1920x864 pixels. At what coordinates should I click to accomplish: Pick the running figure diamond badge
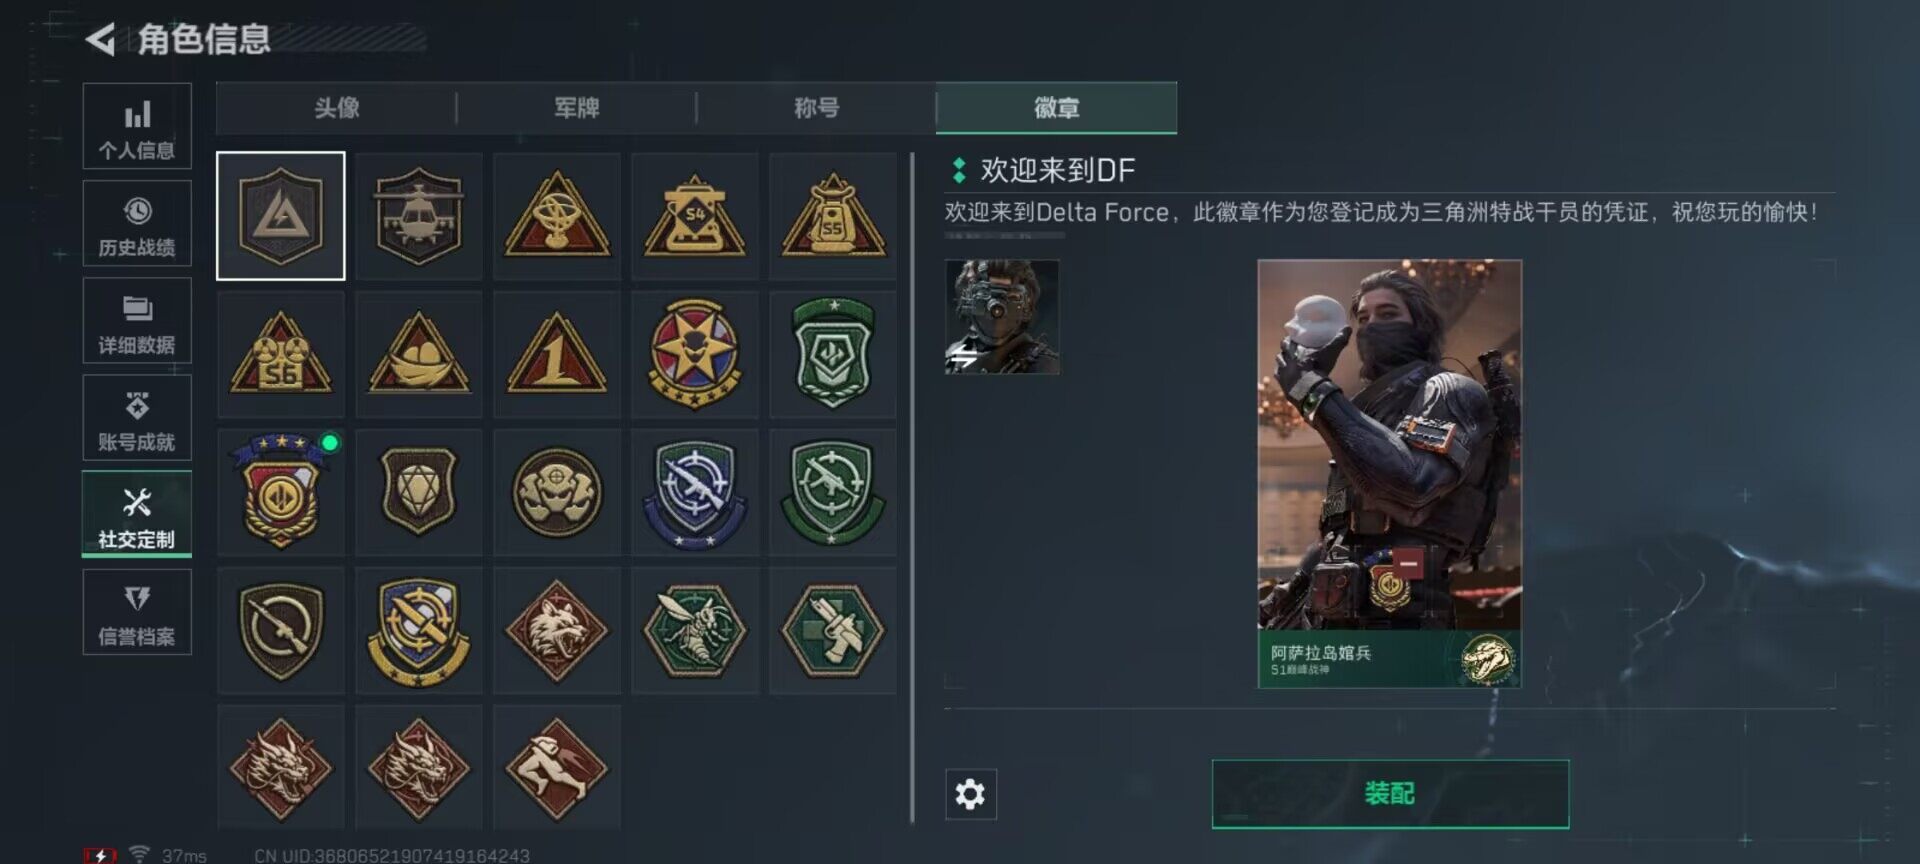(557, 767)
